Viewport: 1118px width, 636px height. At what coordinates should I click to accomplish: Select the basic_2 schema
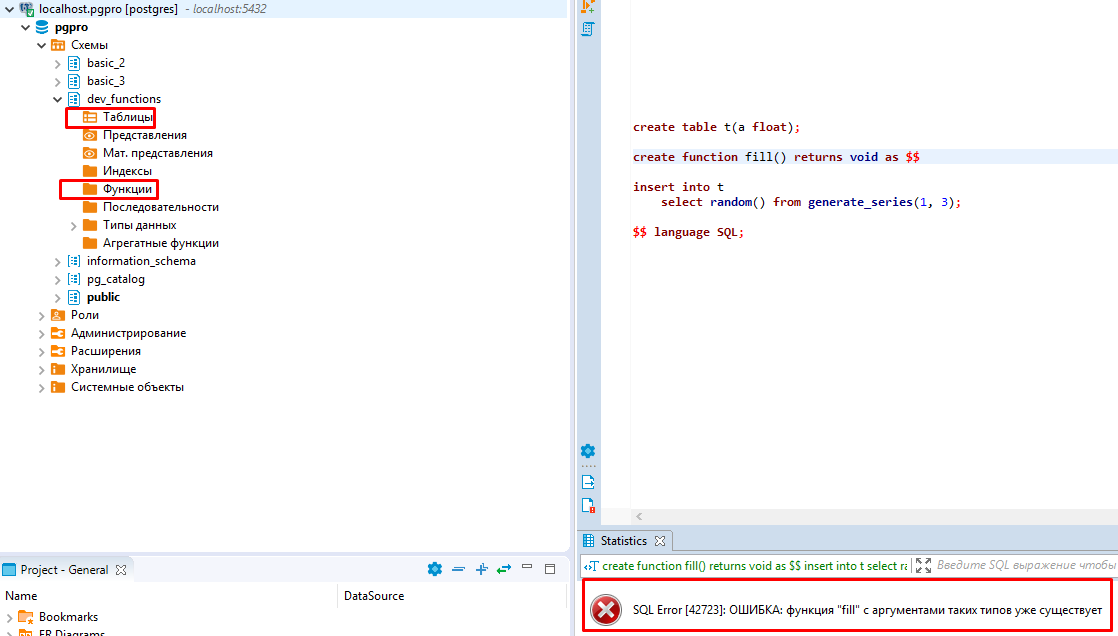tap(106, 63)
